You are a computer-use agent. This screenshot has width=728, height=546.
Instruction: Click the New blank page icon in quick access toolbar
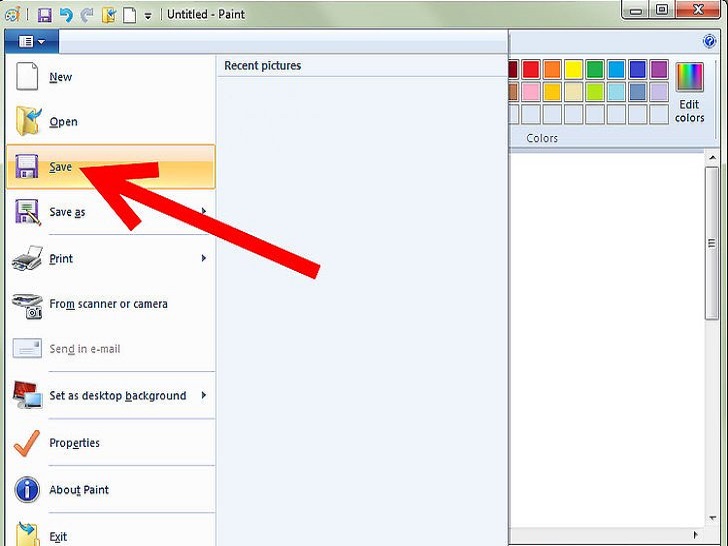(x=130, y=15)
